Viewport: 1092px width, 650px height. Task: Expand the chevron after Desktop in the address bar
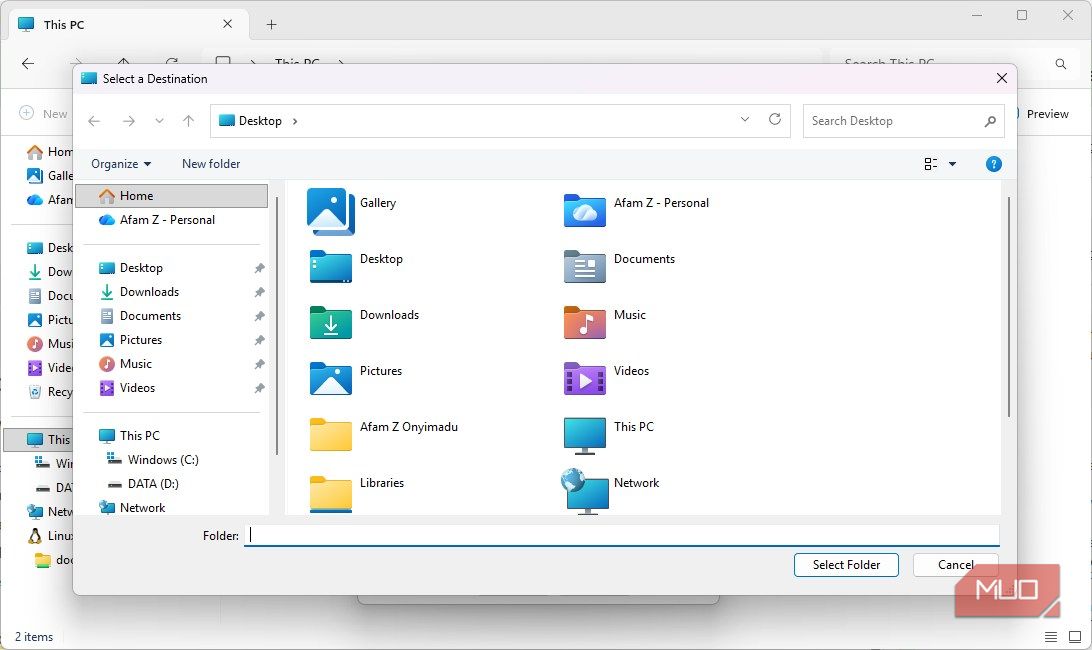pos(295,121)
